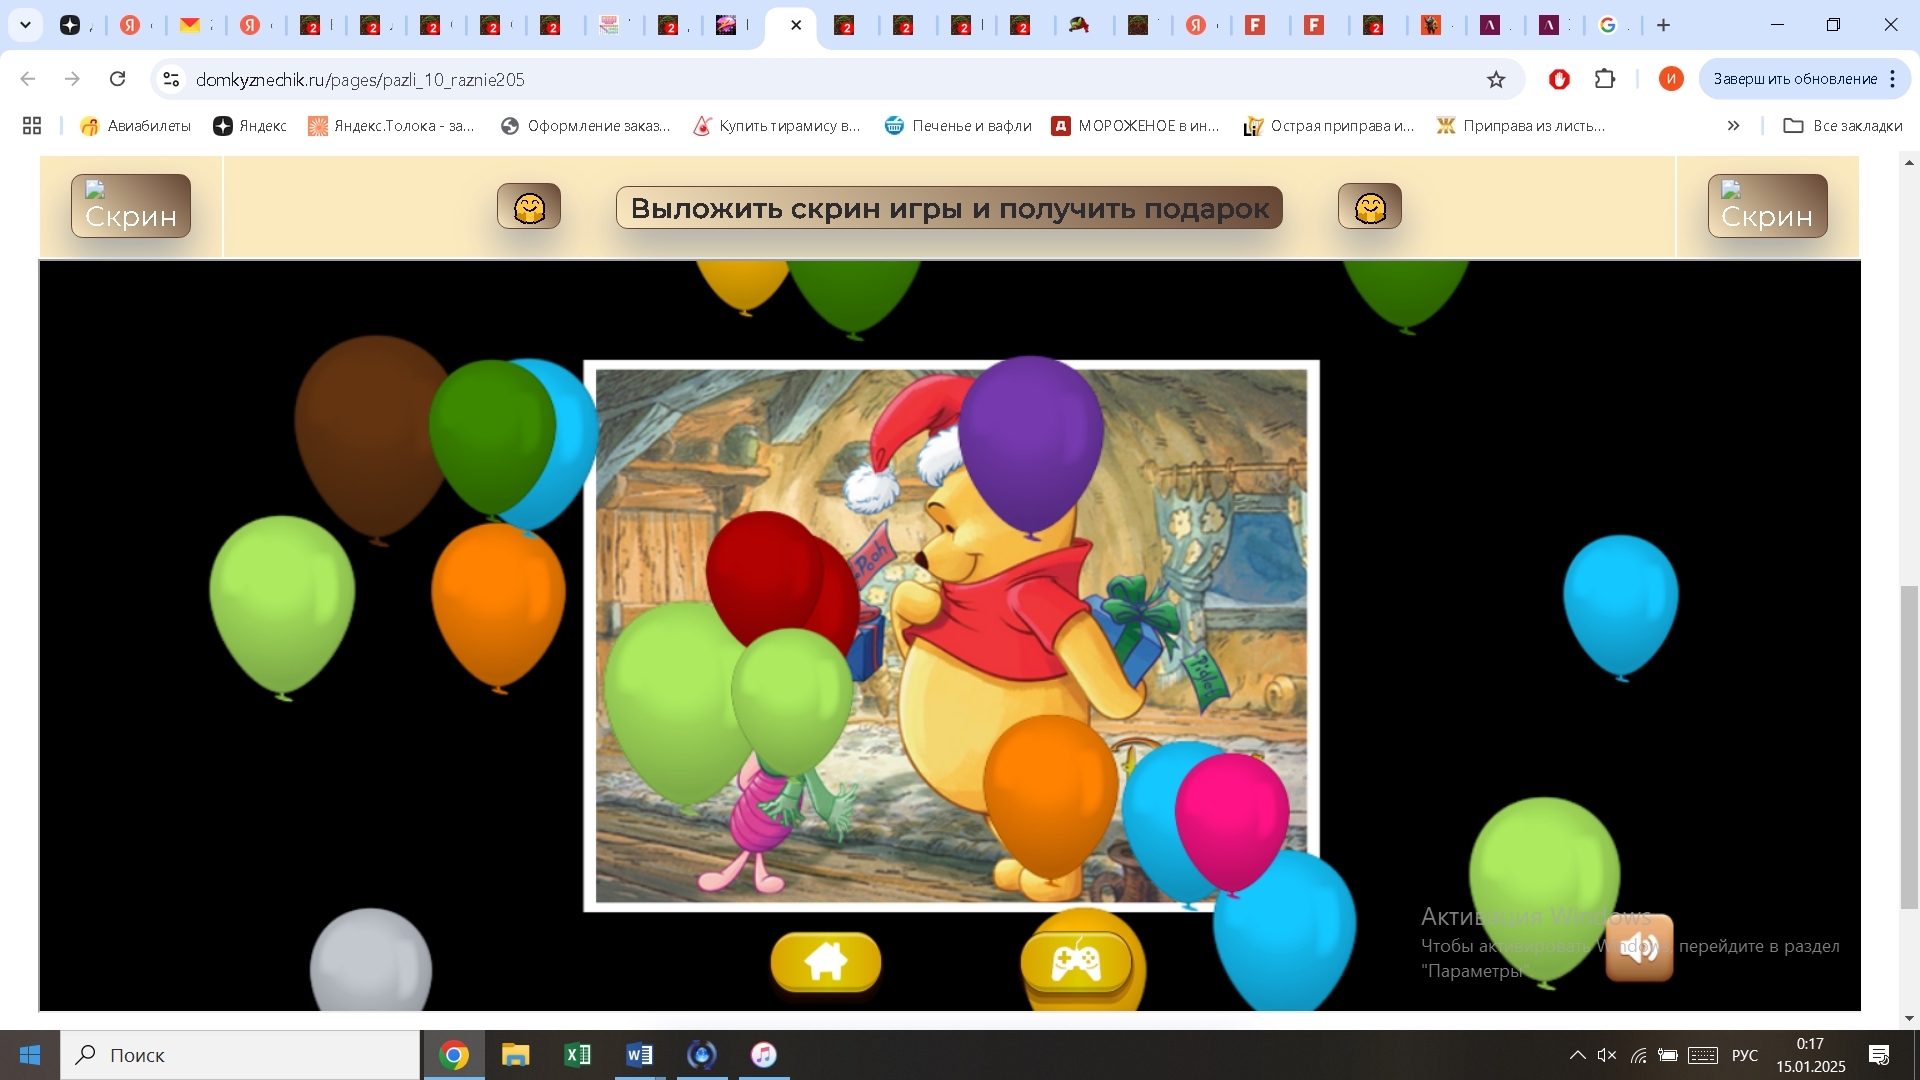The width and height of the screenshot is (1920, 1080).
Task: Pop the silver grey balloon
Action: point(371,962)
